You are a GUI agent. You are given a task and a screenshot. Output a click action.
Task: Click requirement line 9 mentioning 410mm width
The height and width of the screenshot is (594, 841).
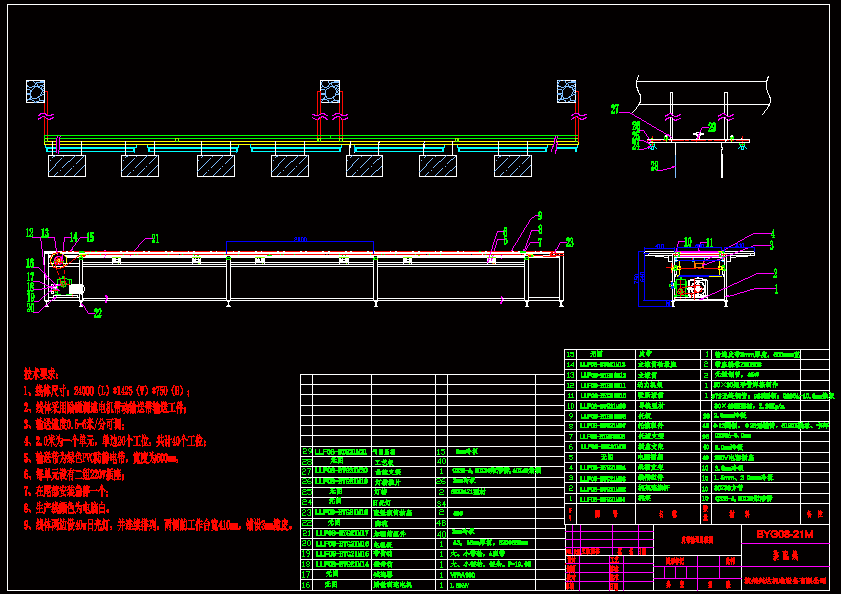point(159,525)
